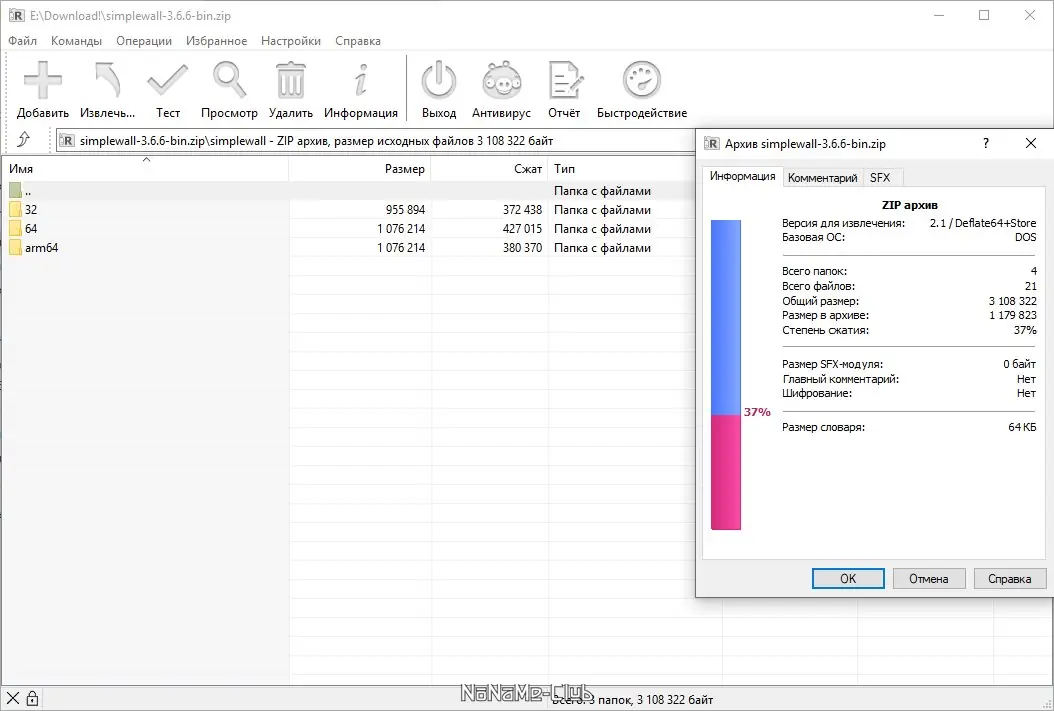1054x711 pixels.
Task: Click the 'Всего файлов:' label
Action: click(x=819, y=286)
